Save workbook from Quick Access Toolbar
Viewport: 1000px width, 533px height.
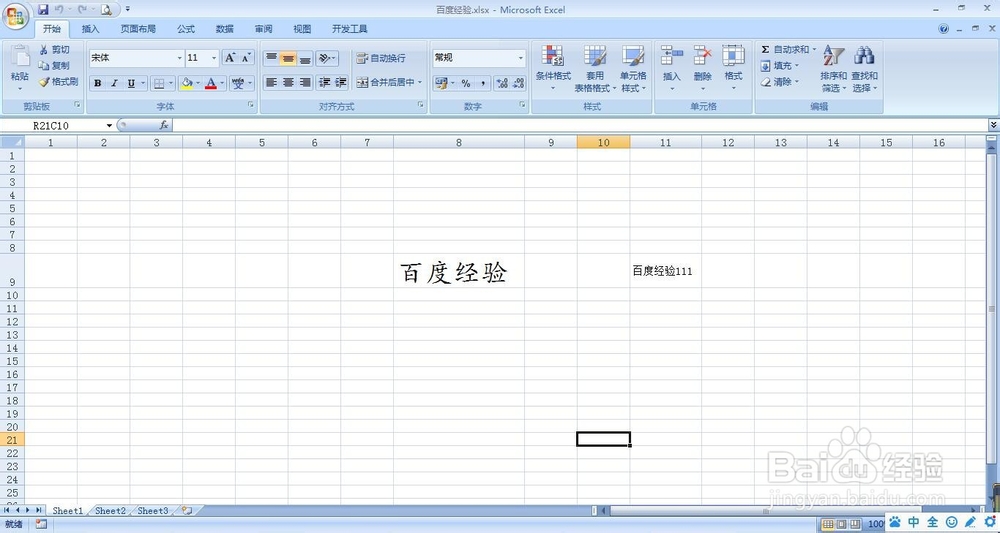tap(43, 10)
